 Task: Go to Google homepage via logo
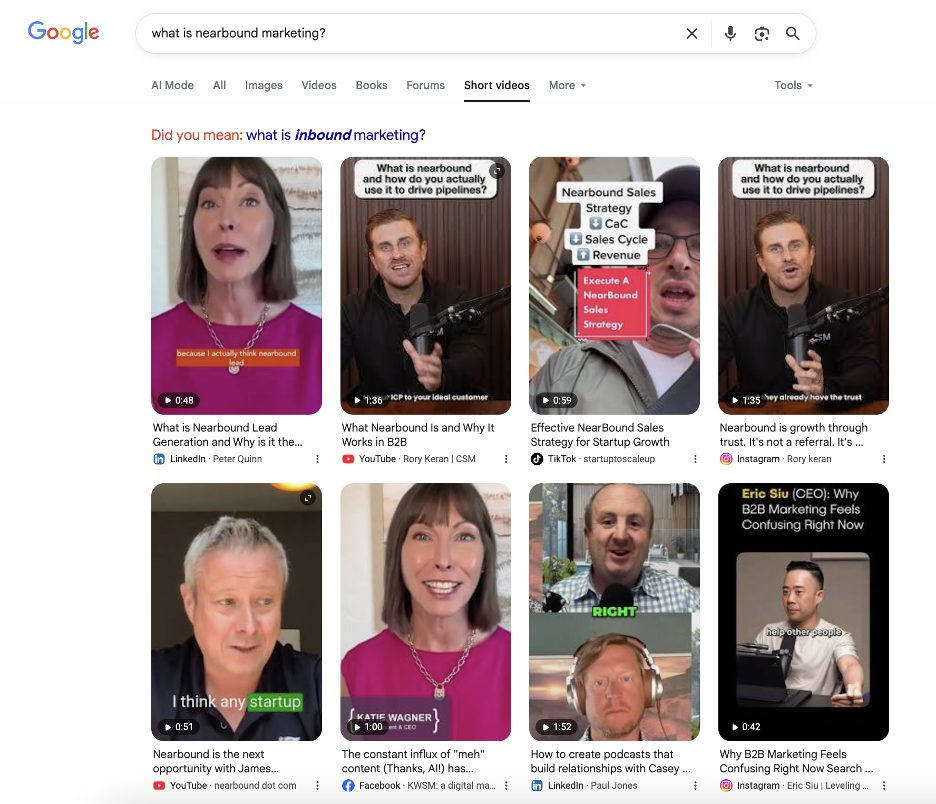pyautogui.click(x=64, y=32)
